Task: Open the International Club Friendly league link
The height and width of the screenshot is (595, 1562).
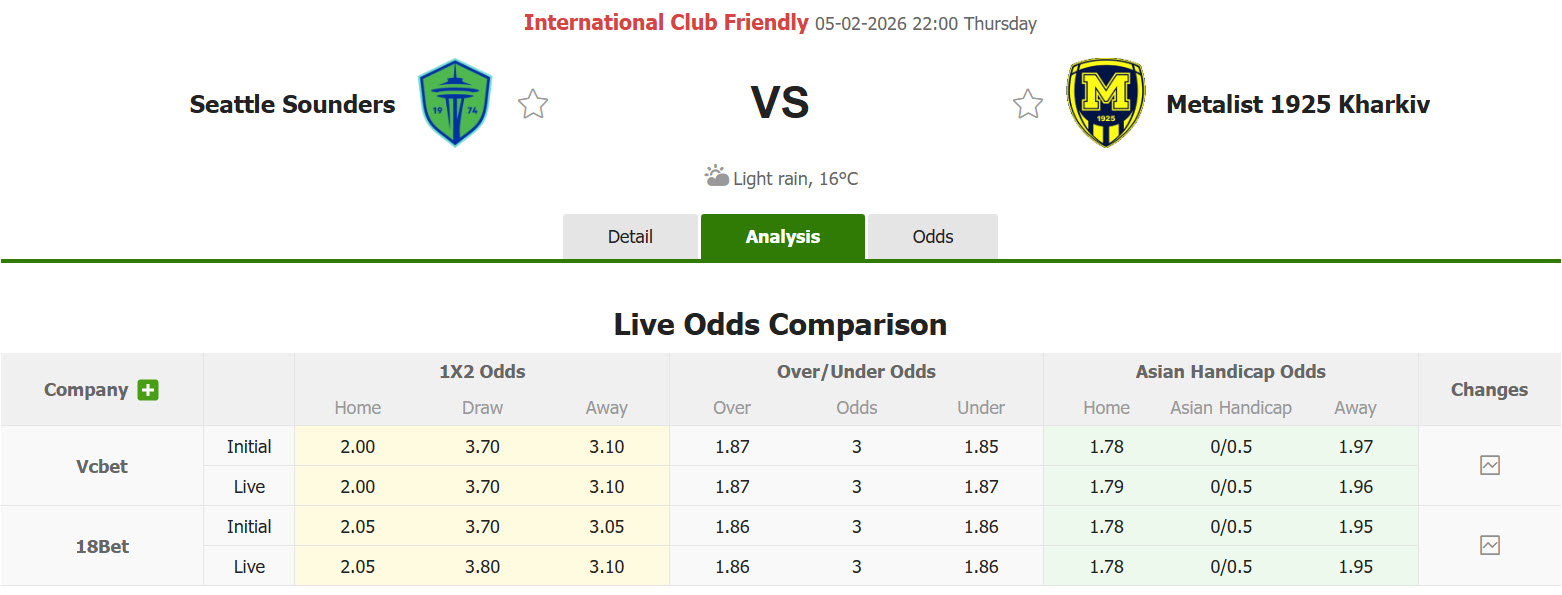Action: (x=666, y=23)
